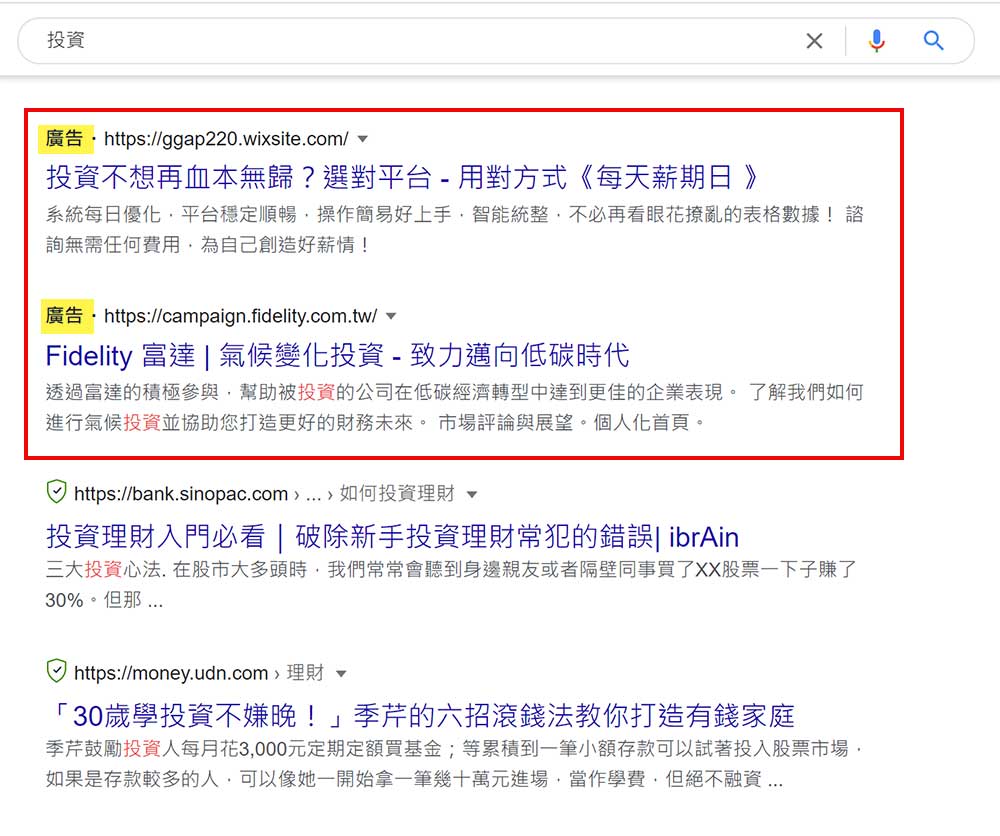Open the ad titled 投資不想再血本無歸？選對平台
This screenshot has height=836, width=1000.
[402, 177]
